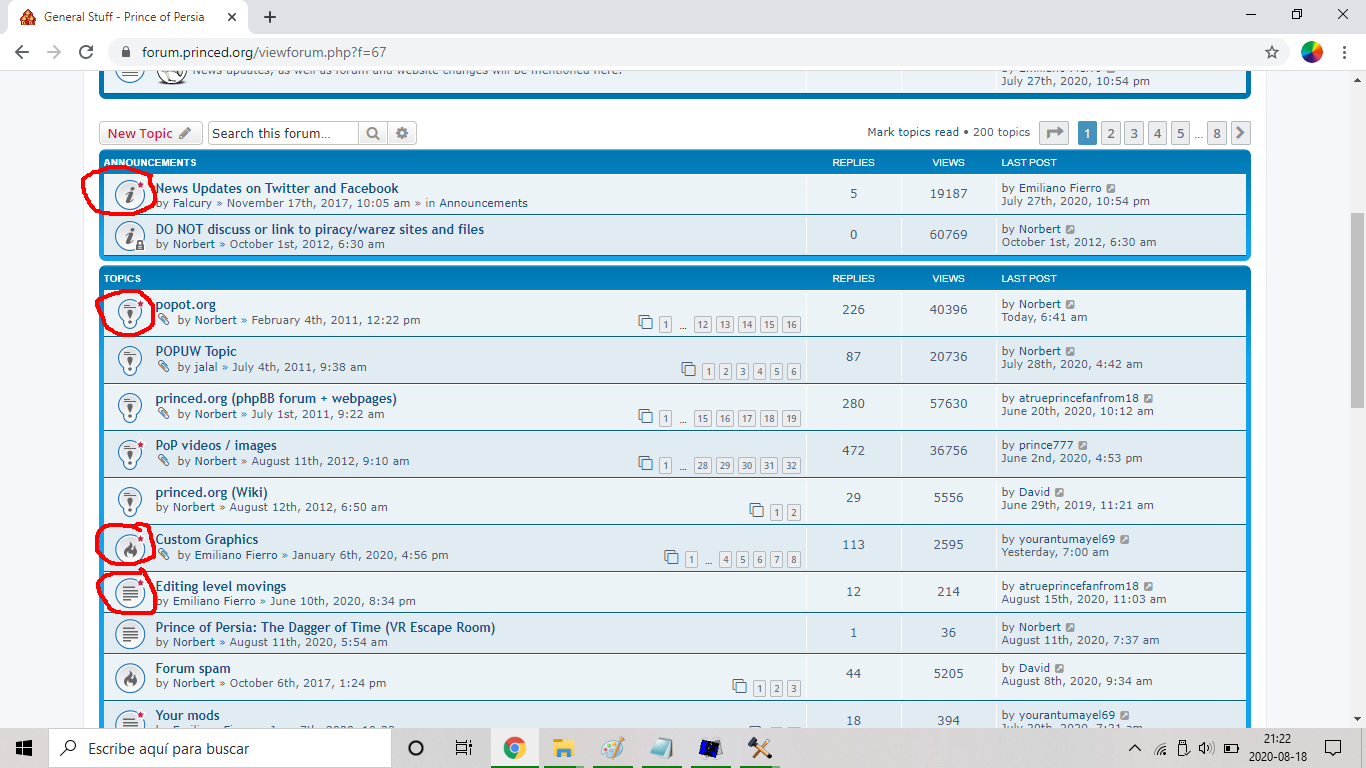Open page 8 of Custom Graphics
This screenshot has width=1366, height=768.
pos(793,560)
